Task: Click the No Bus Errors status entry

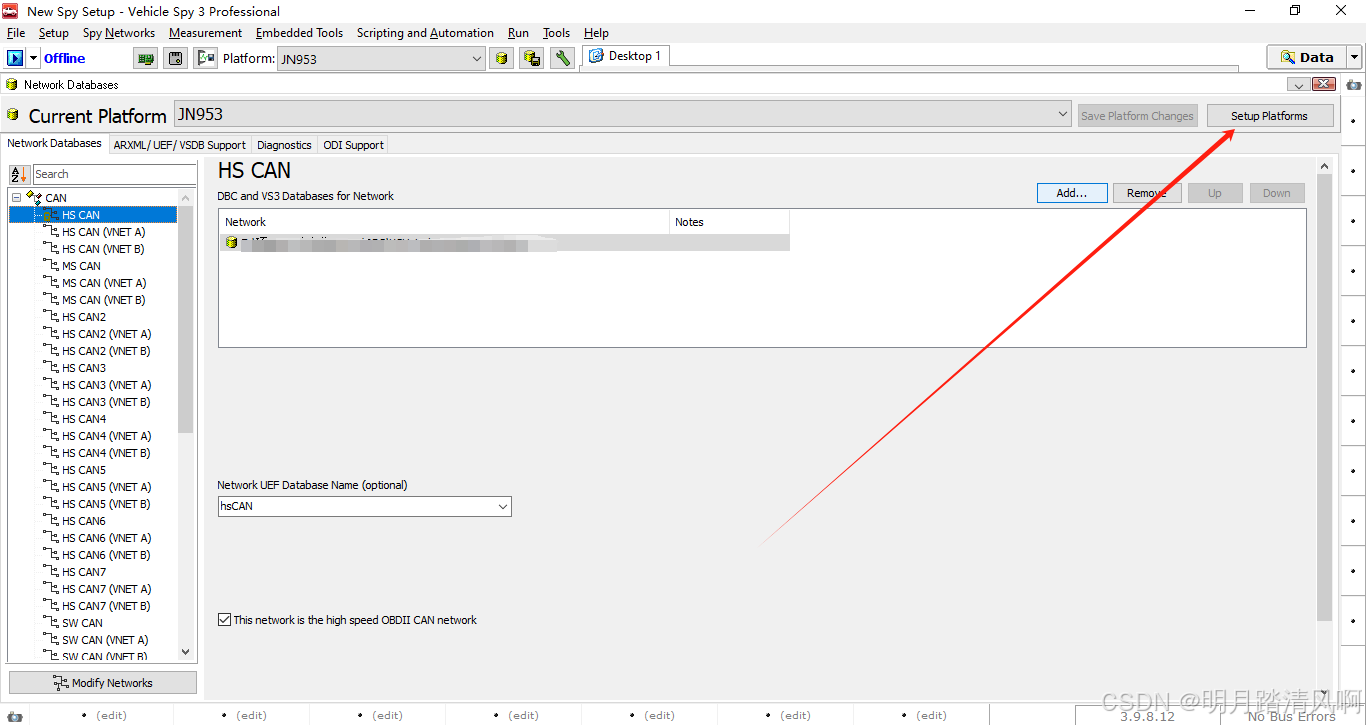Action: point(1291,716)
